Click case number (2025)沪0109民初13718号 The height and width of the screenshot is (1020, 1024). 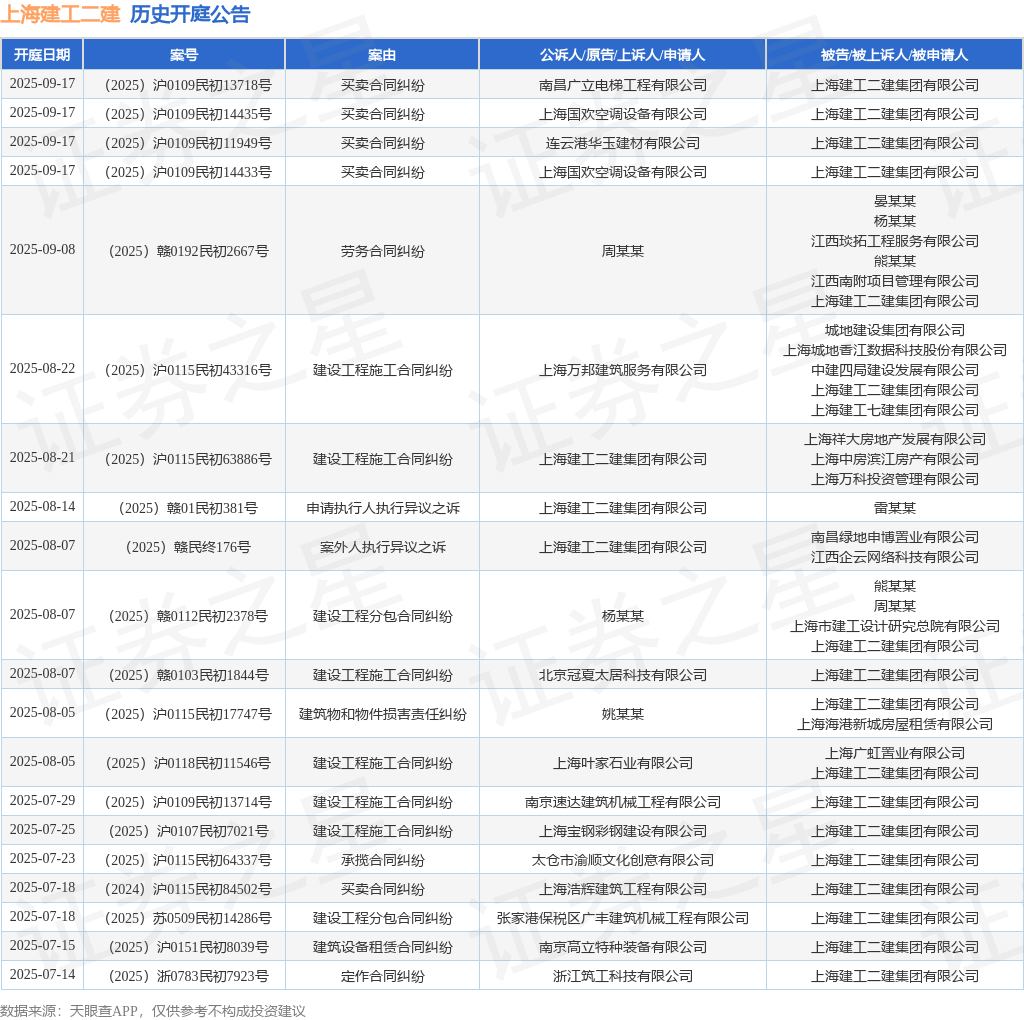tap(187, 85)
